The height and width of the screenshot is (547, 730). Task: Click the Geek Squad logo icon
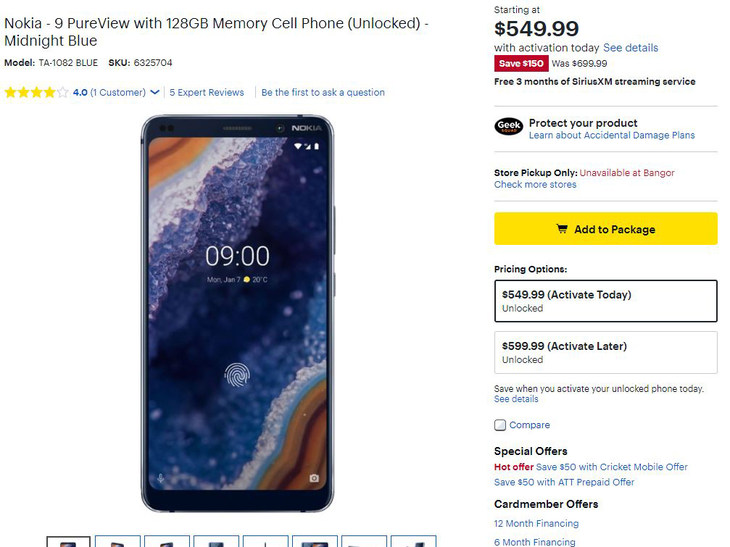click(x=508, y=126)
